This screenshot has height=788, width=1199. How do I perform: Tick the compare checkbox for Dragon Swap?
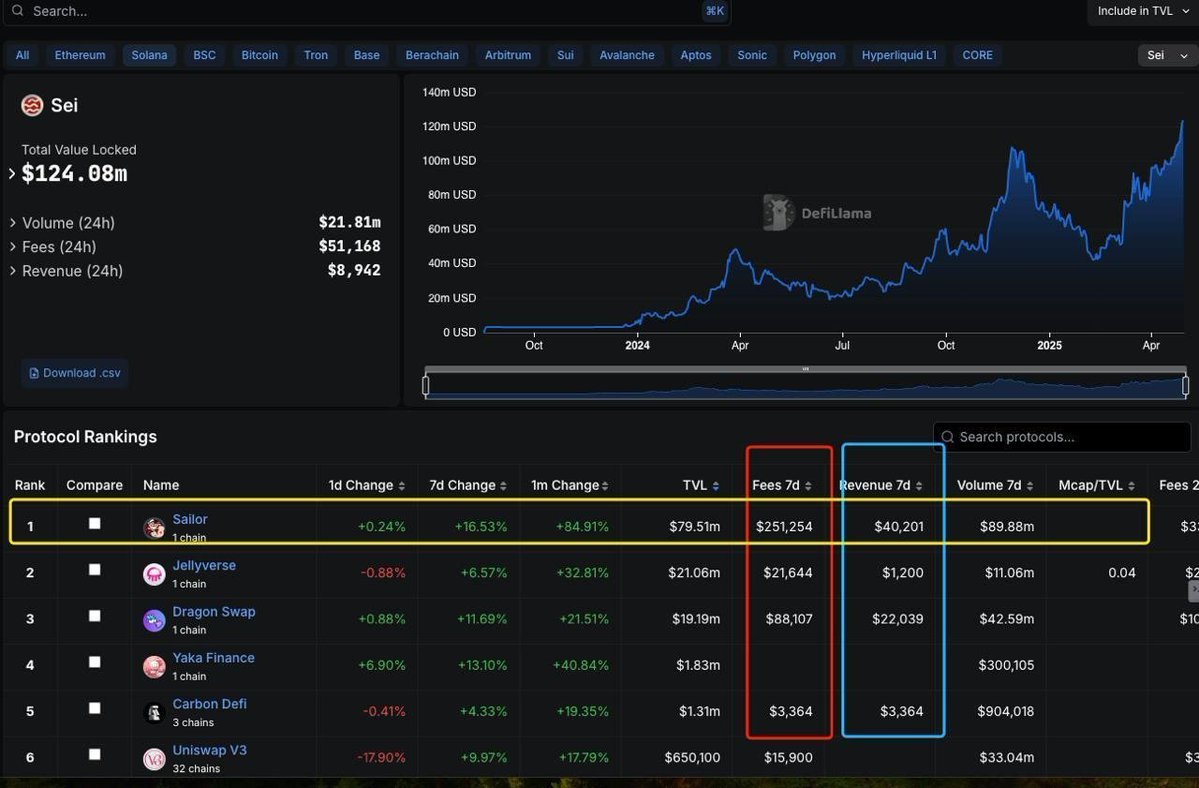[94, 616]
